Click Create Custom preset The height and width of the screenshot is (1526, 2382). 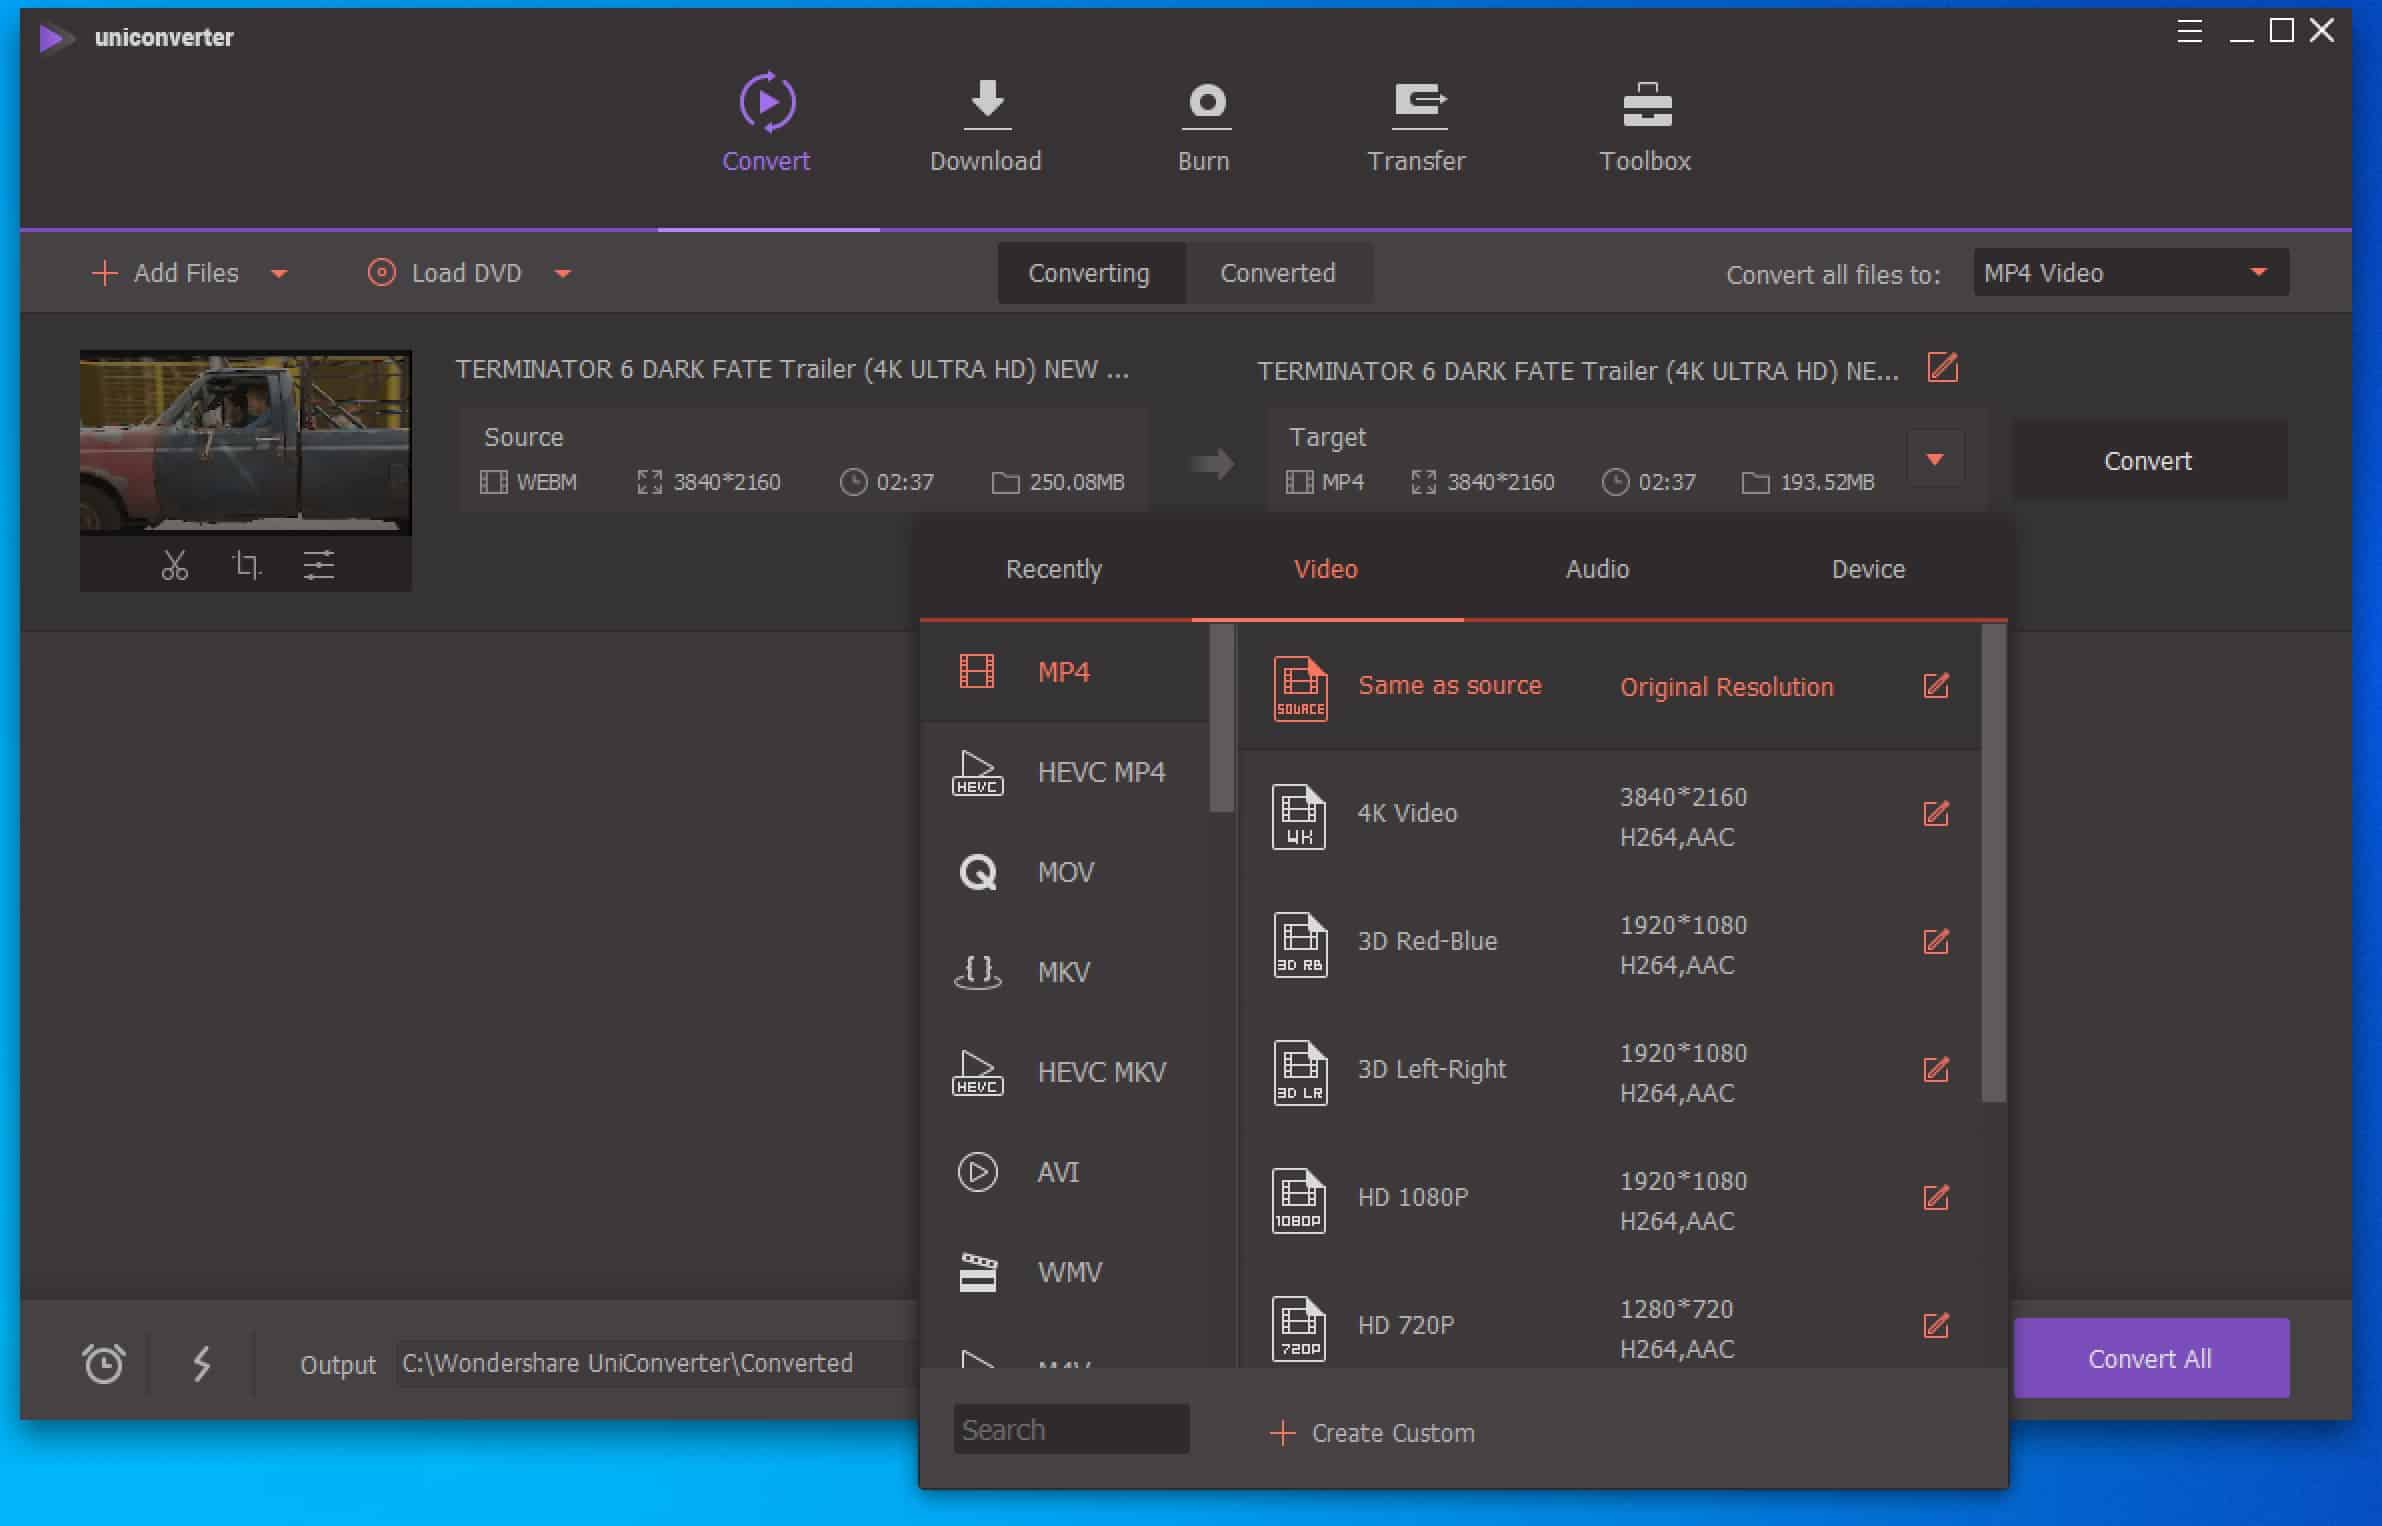1373,1433
